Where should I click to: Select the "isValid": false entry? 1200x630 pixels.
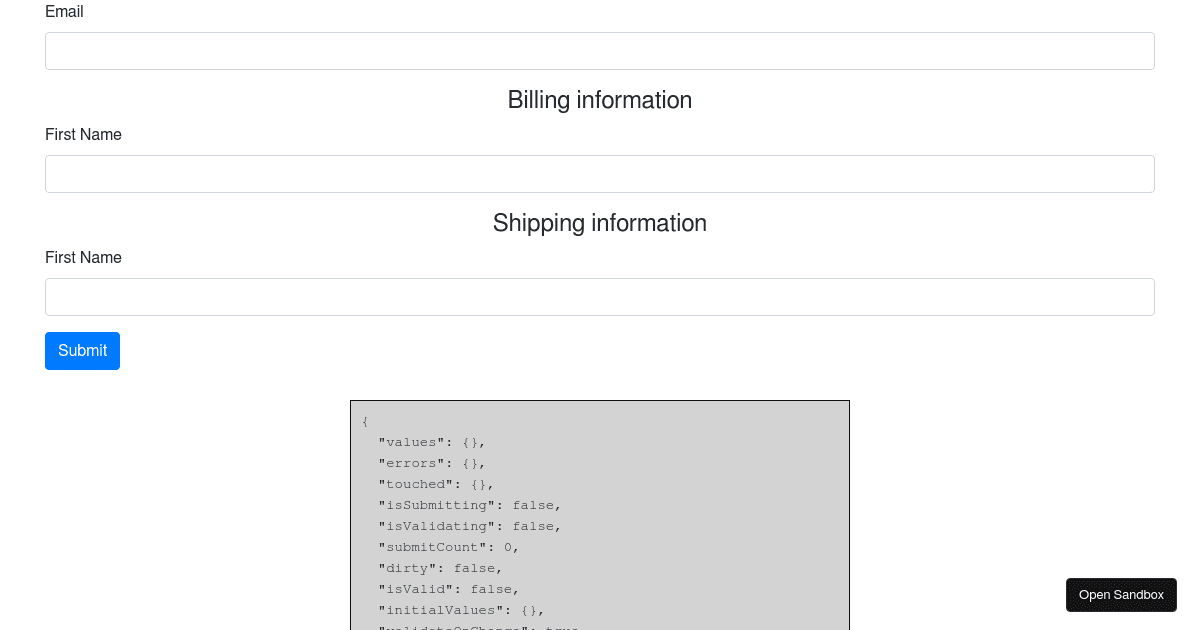pyautogui.click(x=449, y=590)
